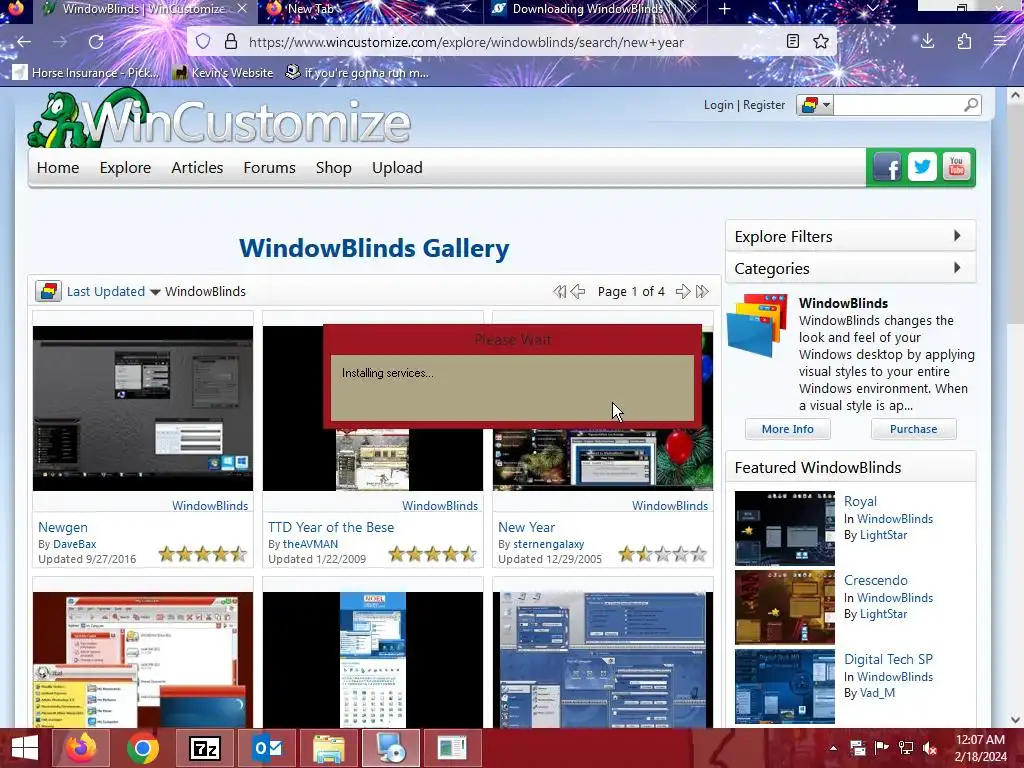The height and width of the screenshot is (768, 1024).
Task: Open the WinCustomize YouTube icon
Action: pos(956,167)
